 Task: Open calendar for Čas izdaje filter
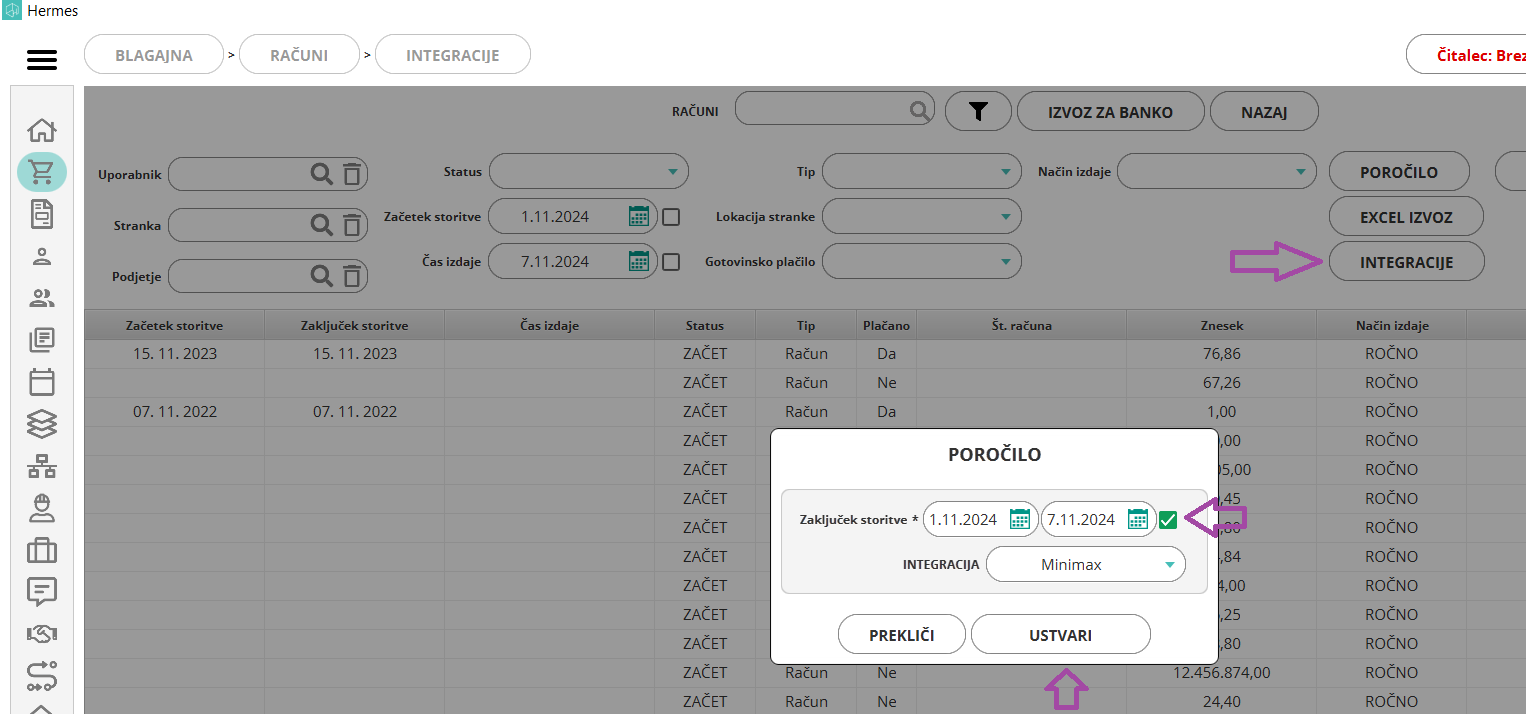639,261
